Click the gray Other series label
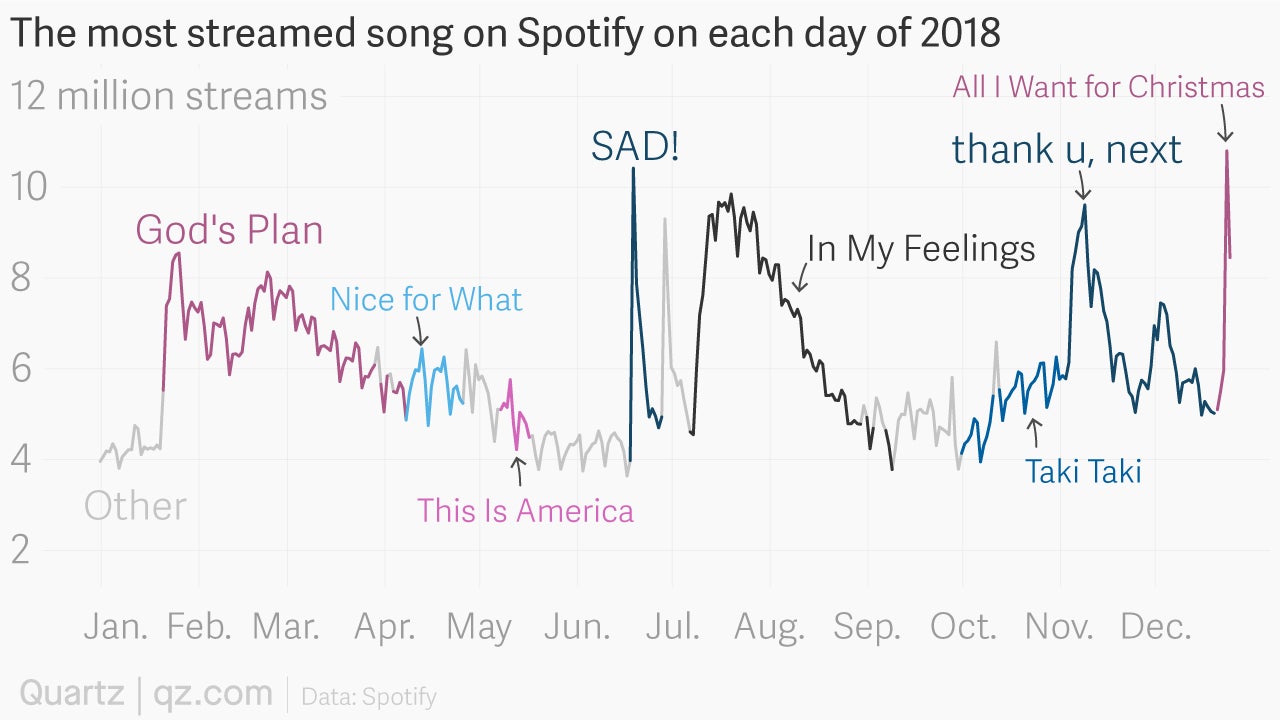1280x720 pixels. tap(135, 506)
